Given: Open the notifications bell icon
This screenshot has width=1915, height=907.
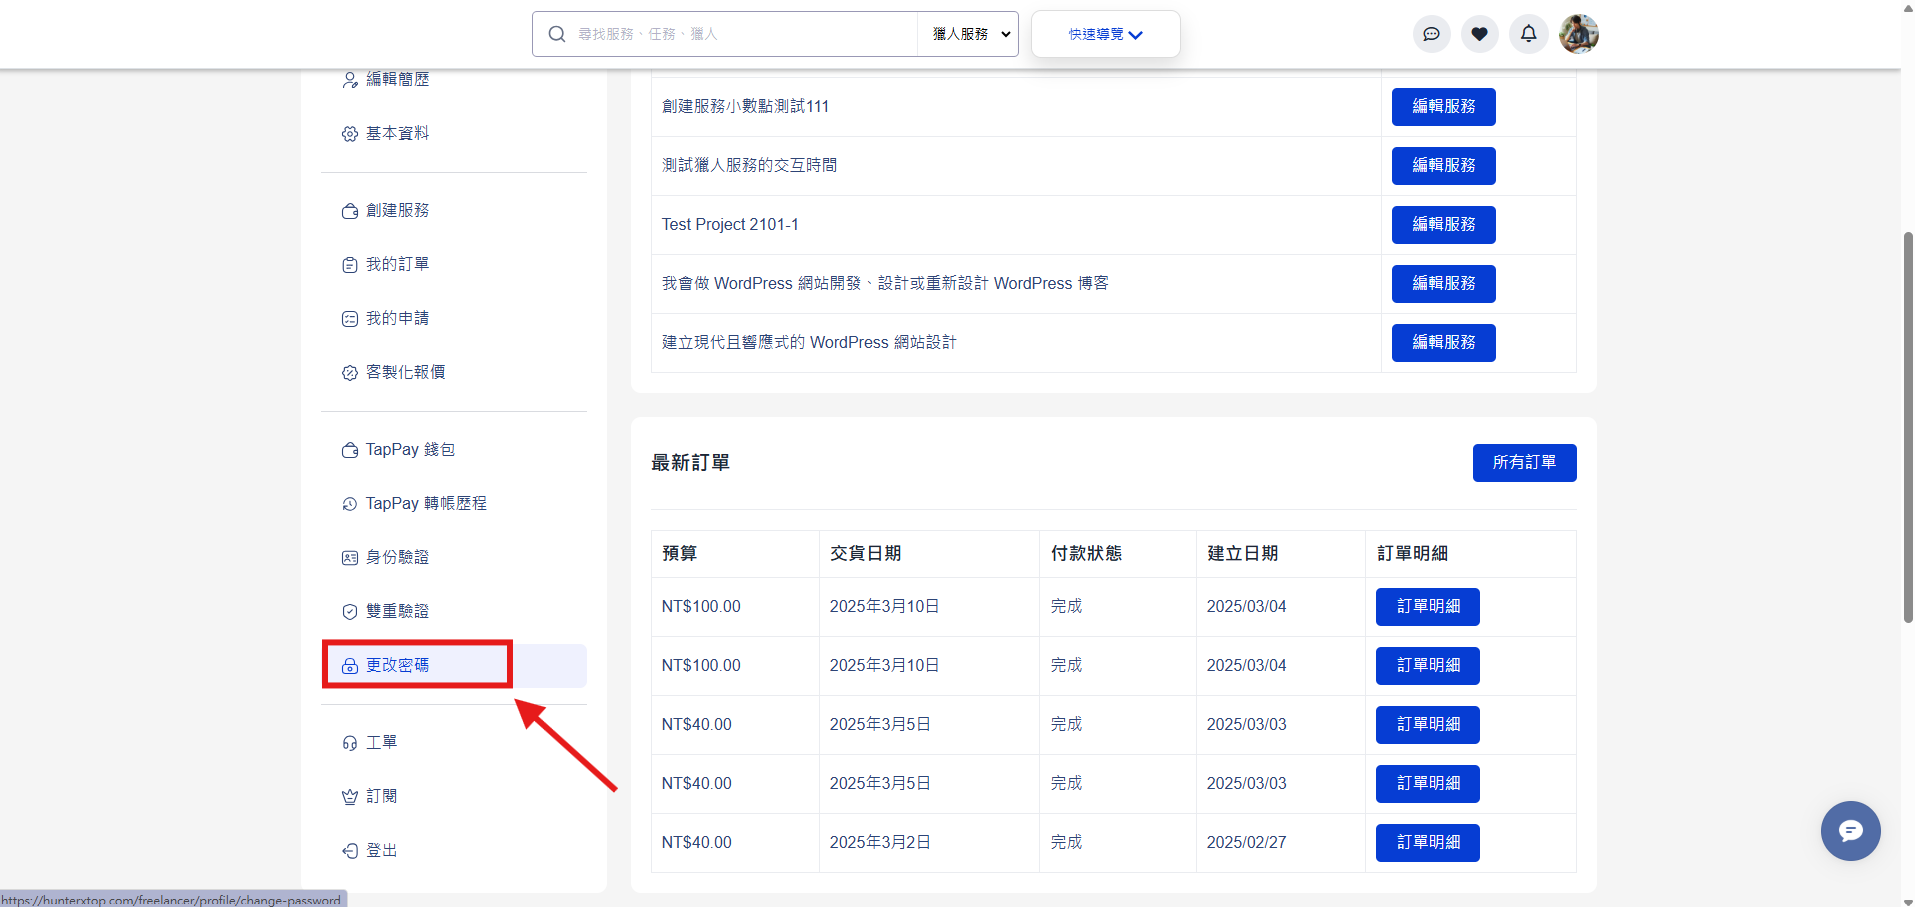Looking at the screenshot, I should 1528,34.
